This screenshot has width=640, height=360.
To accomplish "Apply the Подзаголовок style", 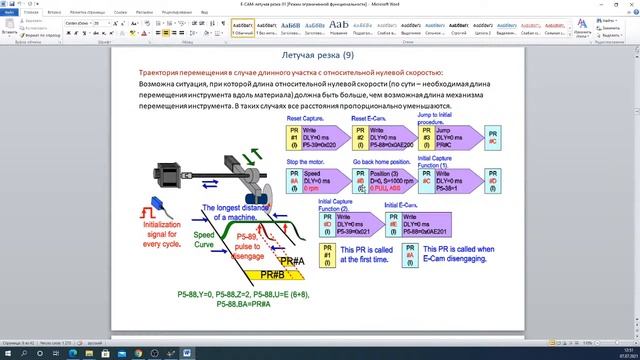I will 362,28.
